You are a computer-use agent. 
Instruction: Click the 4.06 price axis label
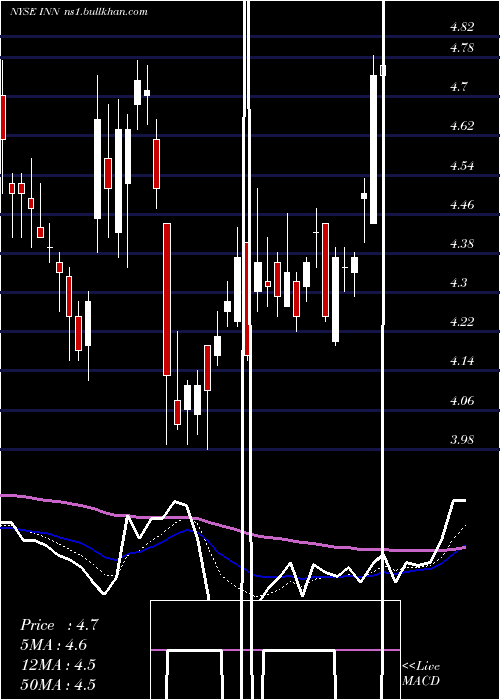[x=462, y=400]
